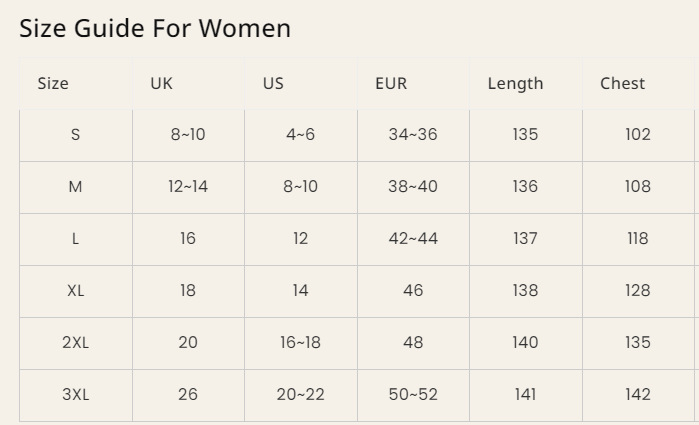Select the EUR column header

pos(391,84)
